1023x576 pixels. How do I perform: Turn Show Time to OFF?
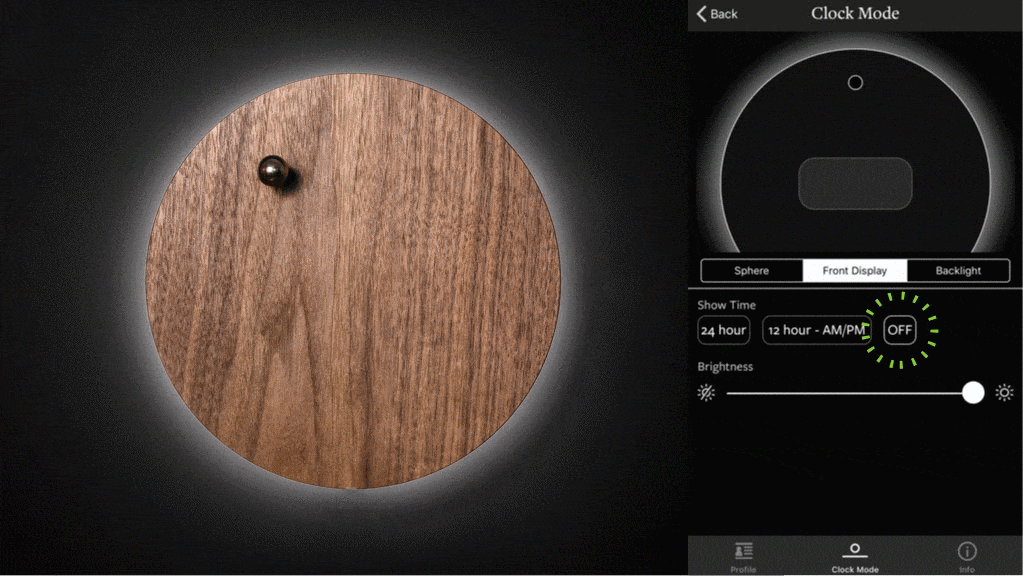point(900,330)
